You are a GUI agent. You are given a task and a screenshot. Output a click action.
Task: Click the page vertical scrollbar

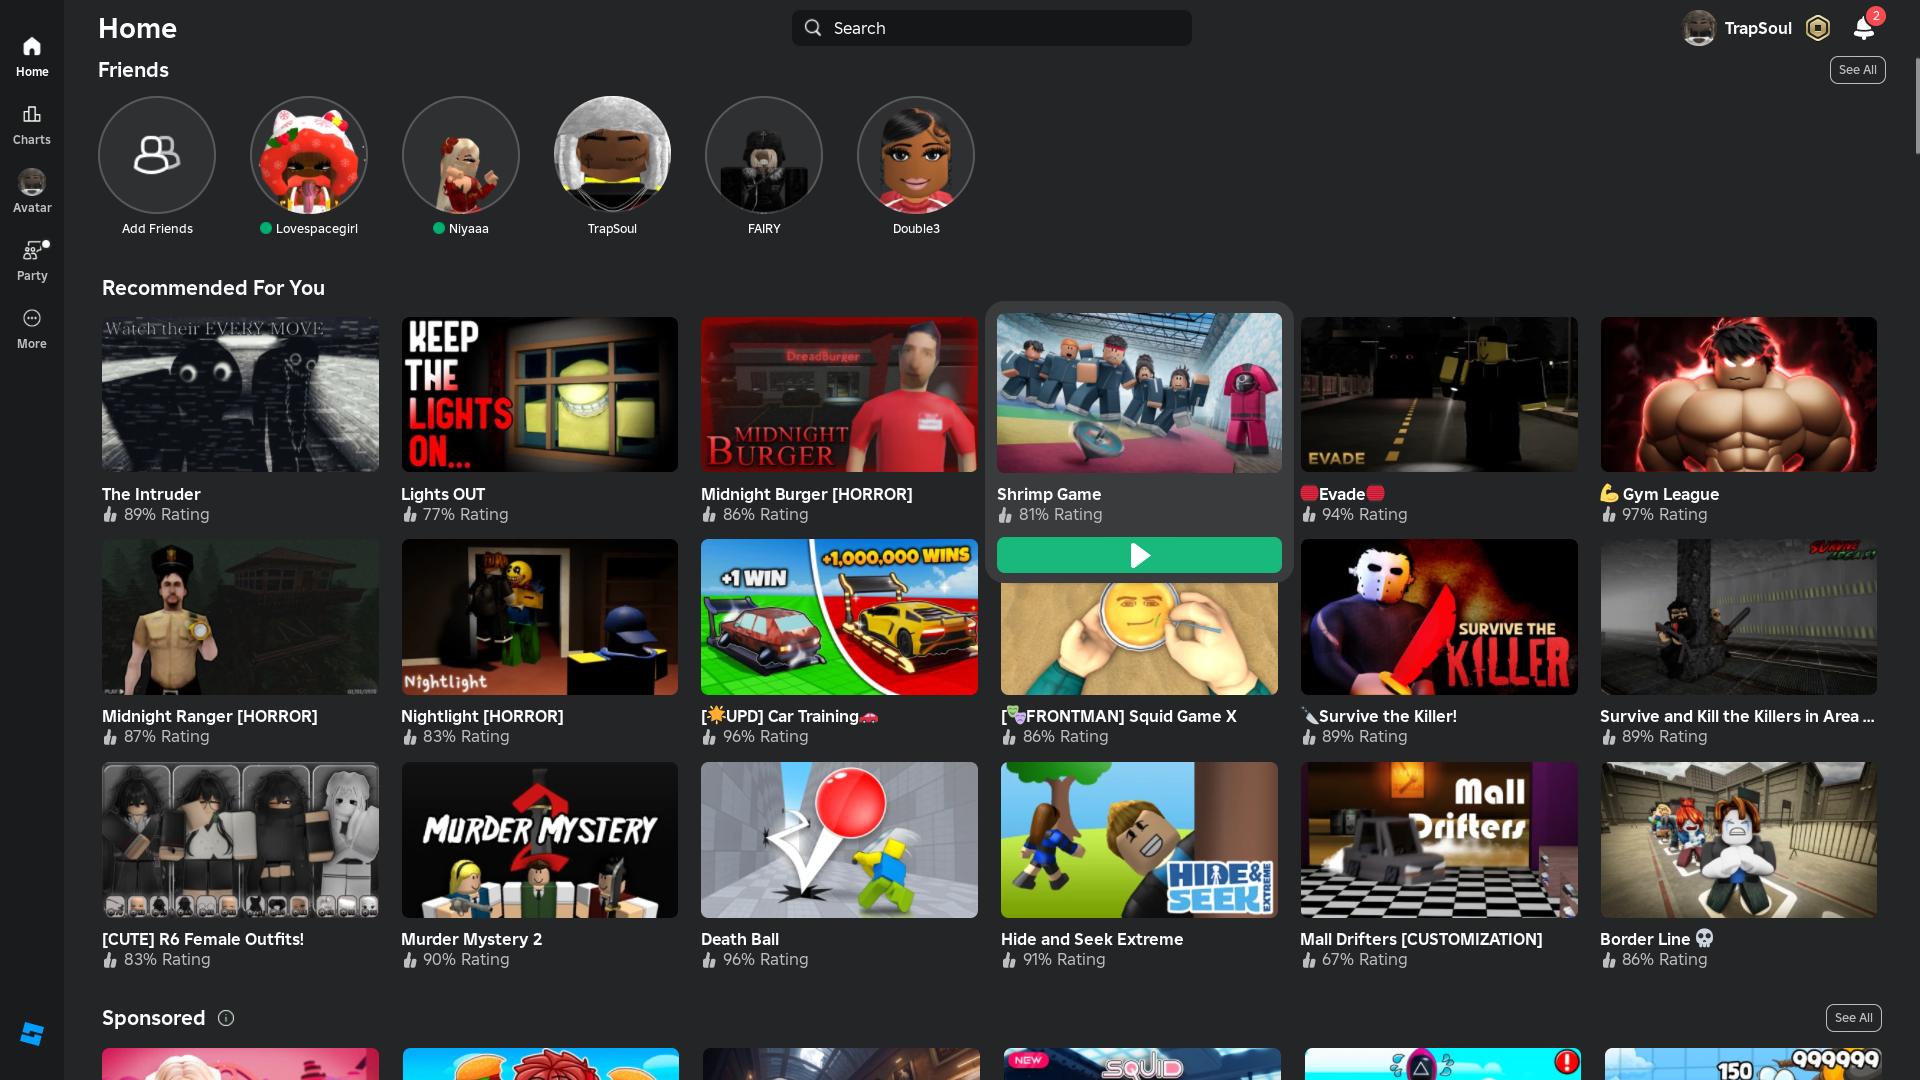tap(1917, 105)
